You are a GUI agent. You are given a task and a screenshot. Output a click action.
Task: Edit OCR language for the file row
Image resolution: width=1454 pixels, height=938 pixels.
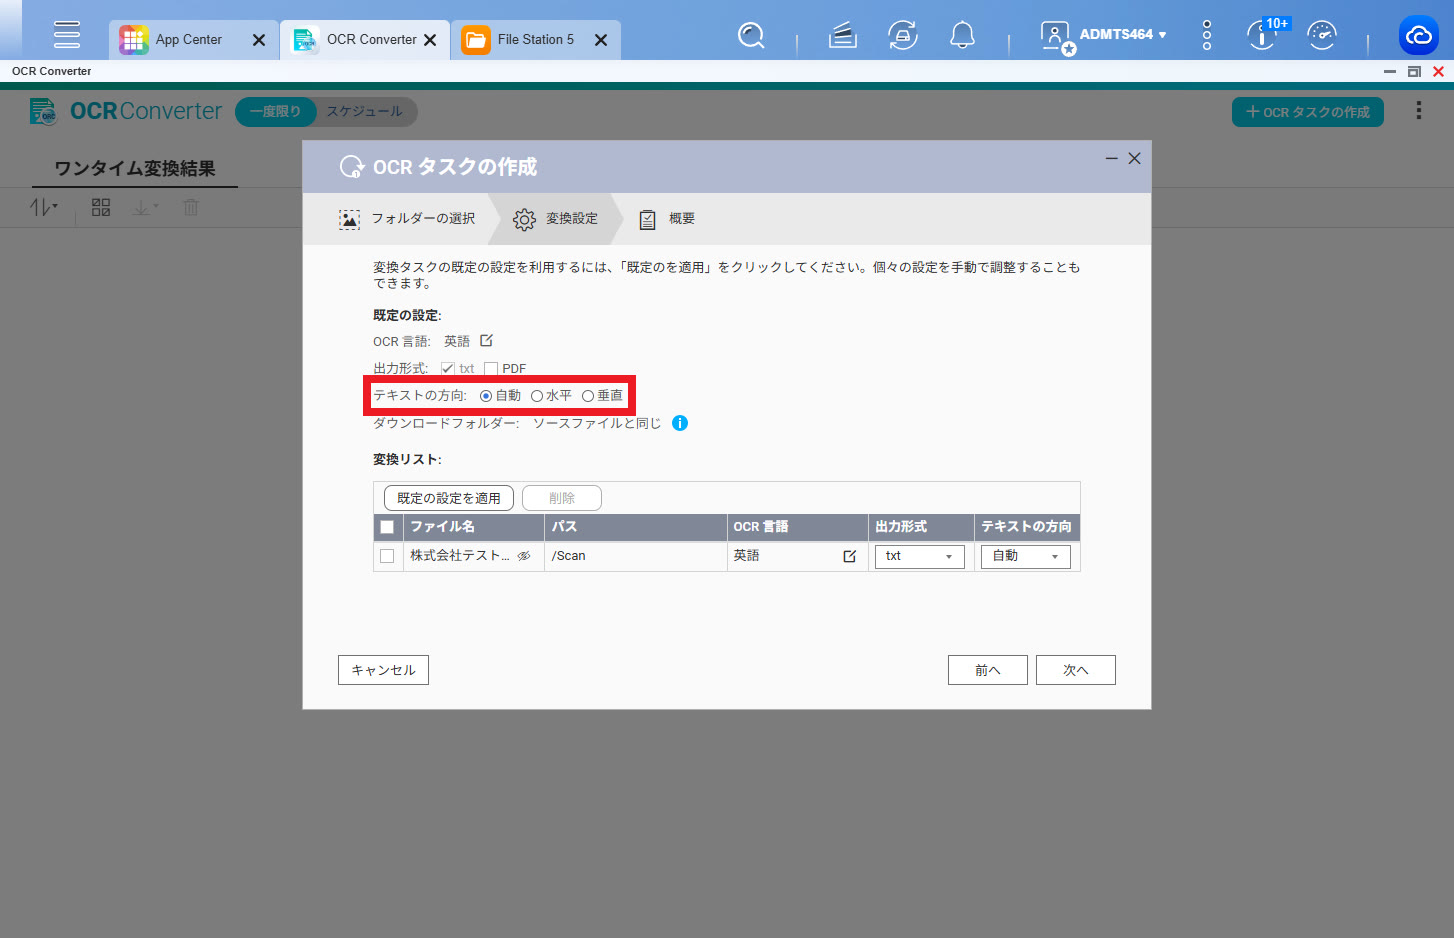pos(849,556)
